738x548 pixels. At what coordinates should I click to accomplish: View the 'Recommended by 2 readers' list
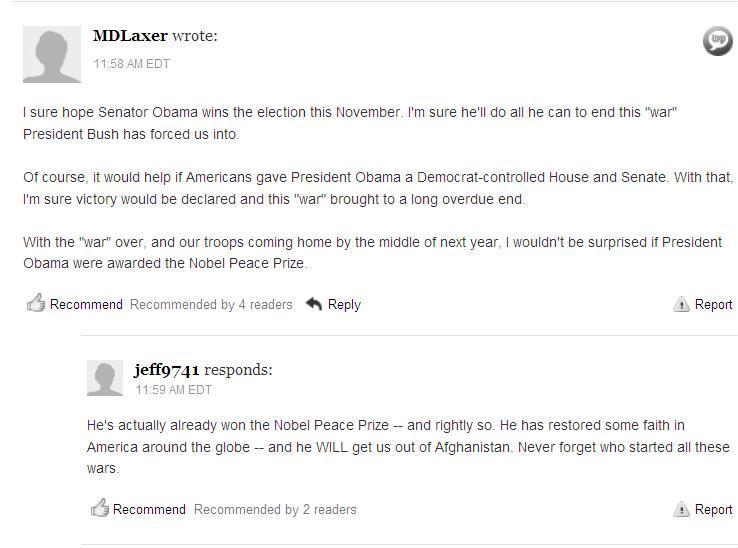coord(275,509)
